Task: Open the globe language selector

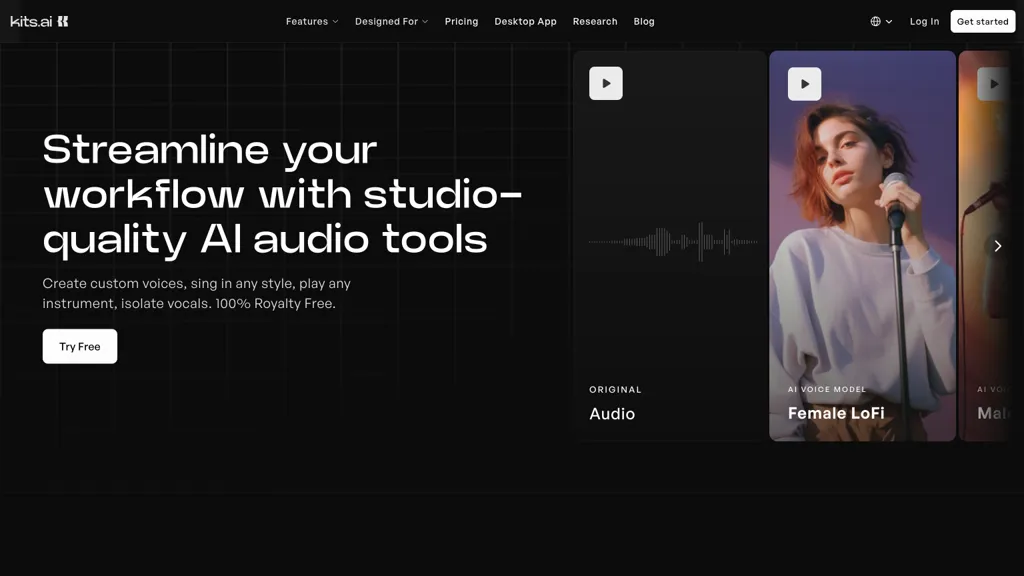Action: pos(880,21)
